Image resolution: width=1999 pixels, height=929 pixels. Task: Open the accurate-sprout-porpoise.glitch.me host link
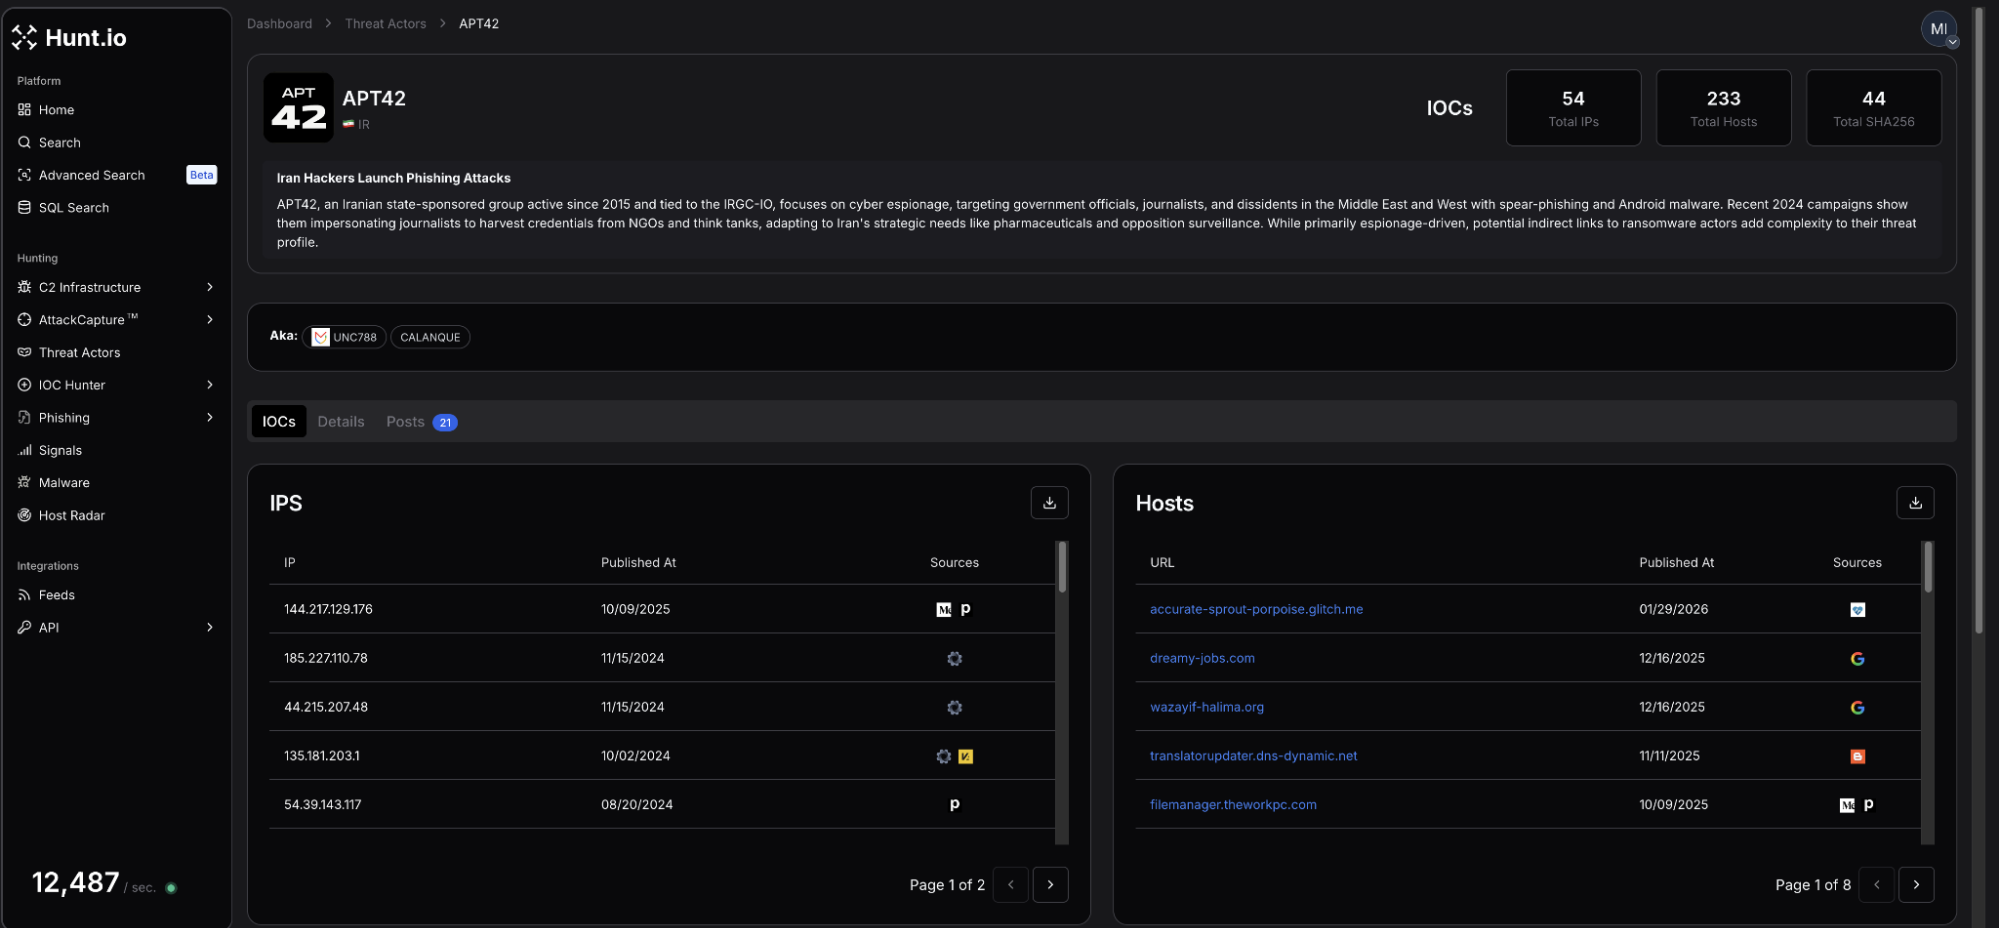tap(1255, 609)
